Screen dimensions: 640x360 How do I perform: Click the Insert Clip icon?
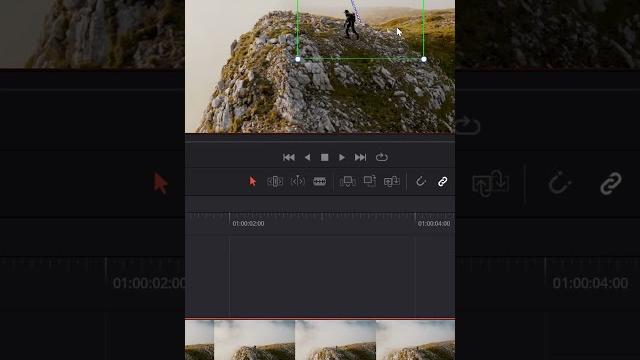click(347, 182)
